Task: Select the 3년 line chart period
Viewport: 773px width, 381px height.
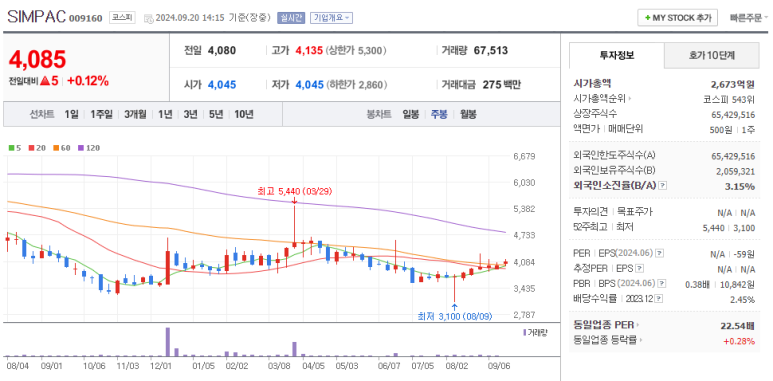Action: point(190,114)
